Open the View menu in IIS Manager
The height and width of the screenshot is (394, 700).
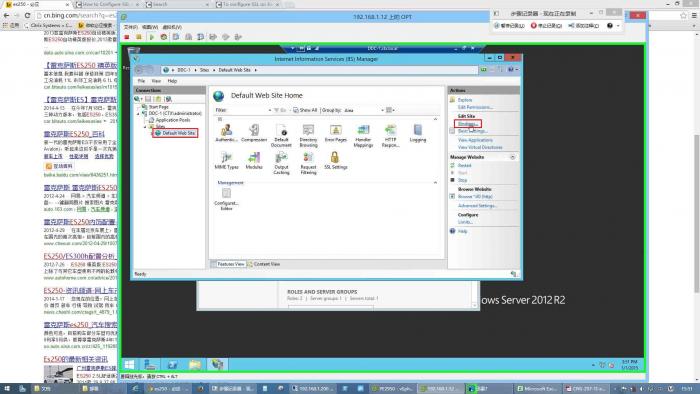pyautogui.click(x=156, y=81)
